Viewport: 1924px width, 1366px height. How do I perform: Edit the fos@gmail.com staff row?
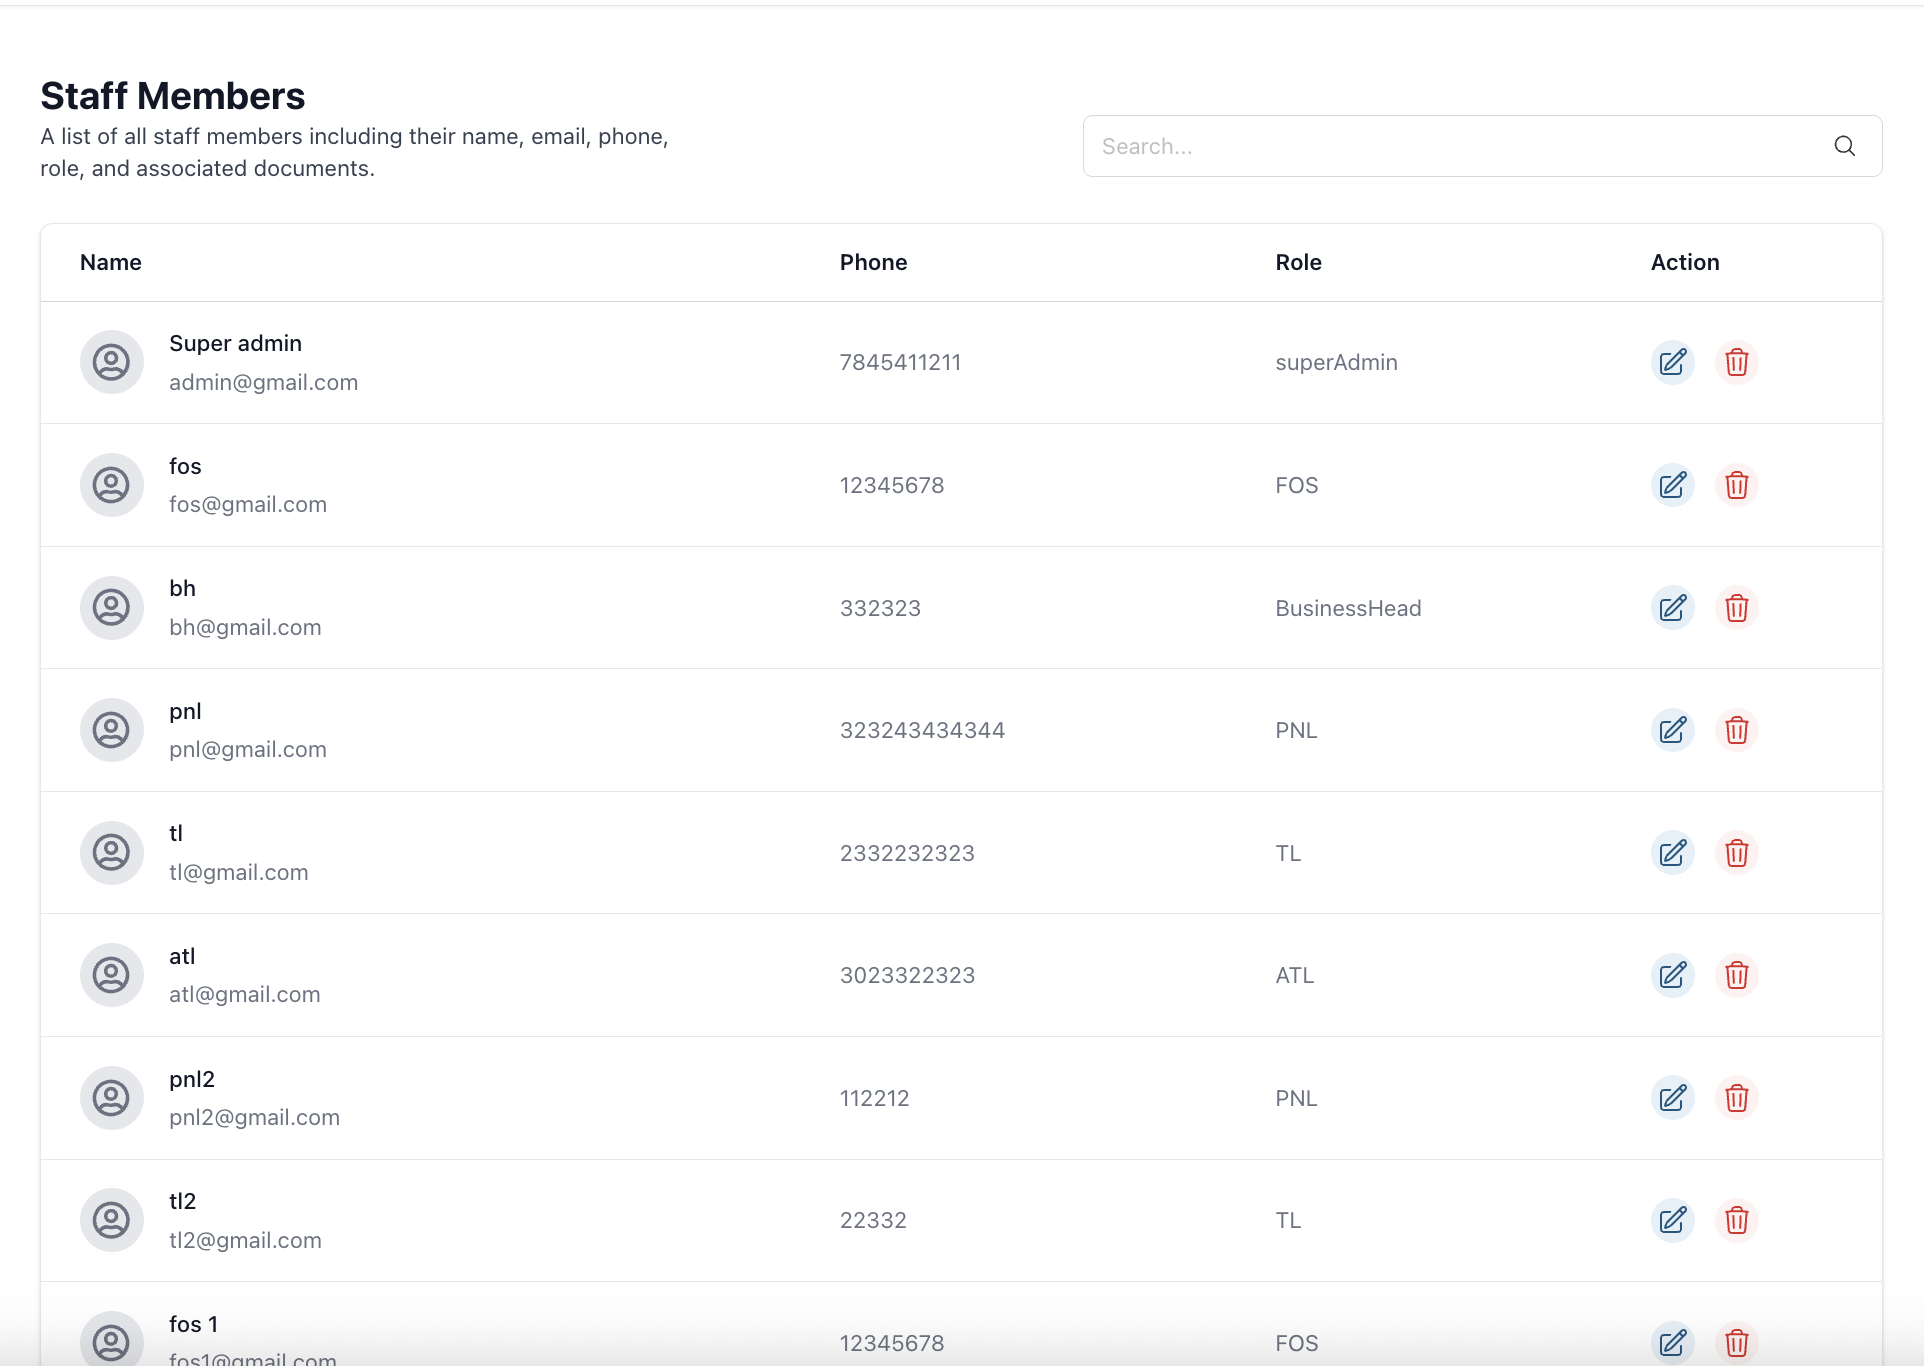1672,485
